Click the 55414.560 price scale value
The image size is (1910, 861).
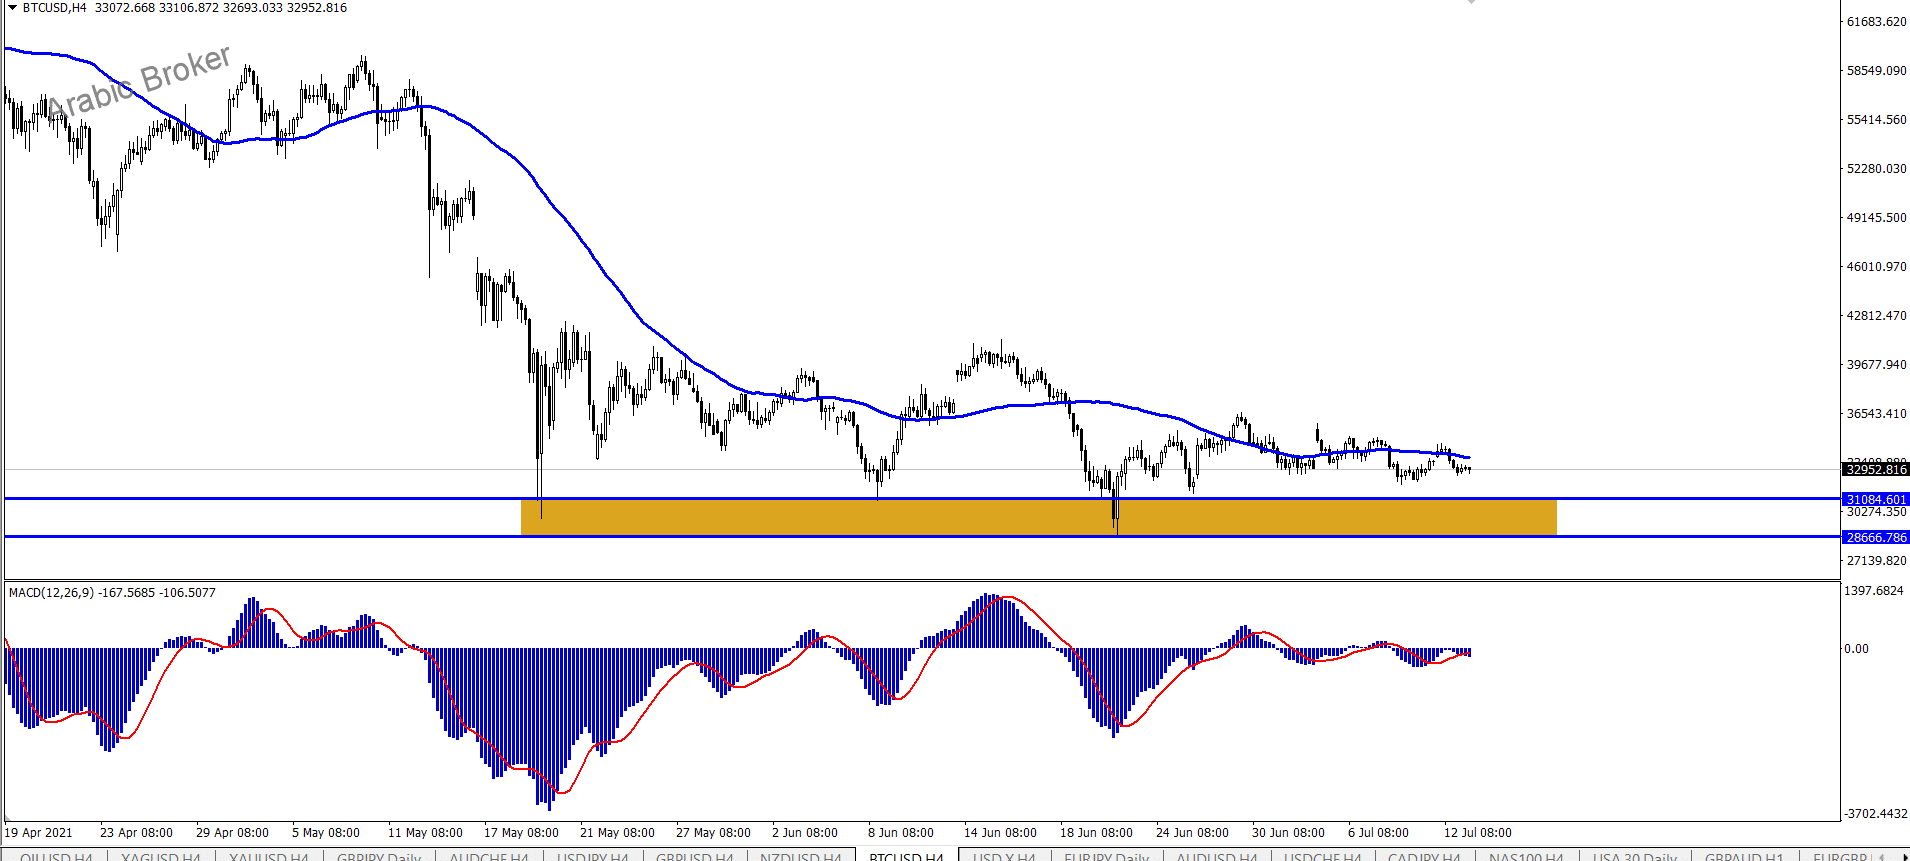[1876, 119]
